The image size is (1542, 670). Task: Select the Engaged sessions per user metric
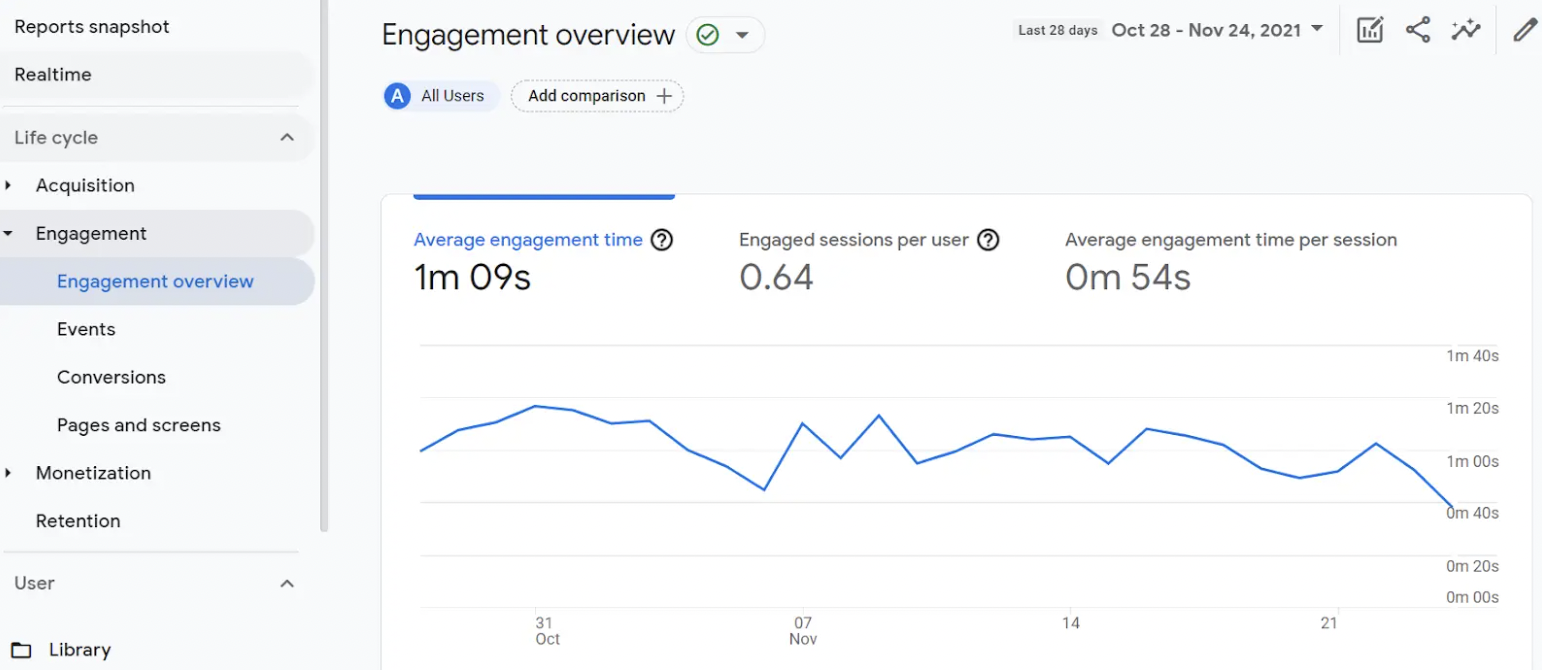[x=853, y=240]
